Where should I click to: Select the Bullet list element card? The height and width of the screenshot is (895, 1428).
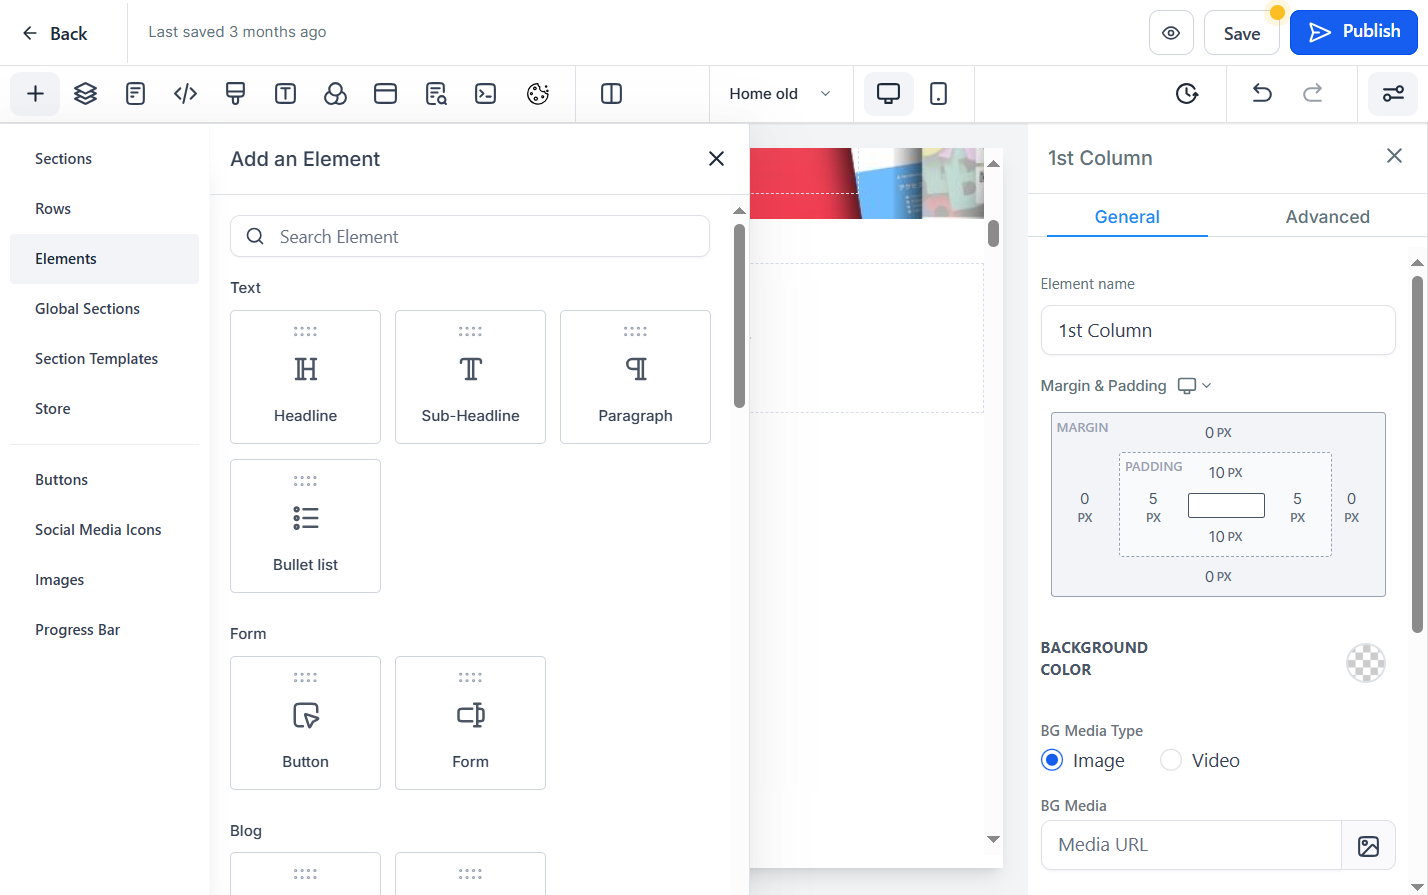[305, 526]
